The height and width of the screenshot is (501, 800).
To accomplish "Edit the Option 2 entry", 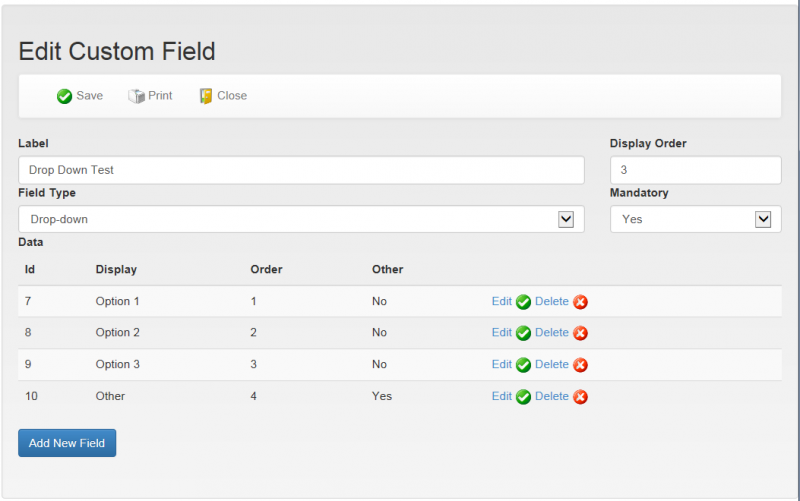I will pyautogui.click(x=502, y=332).
